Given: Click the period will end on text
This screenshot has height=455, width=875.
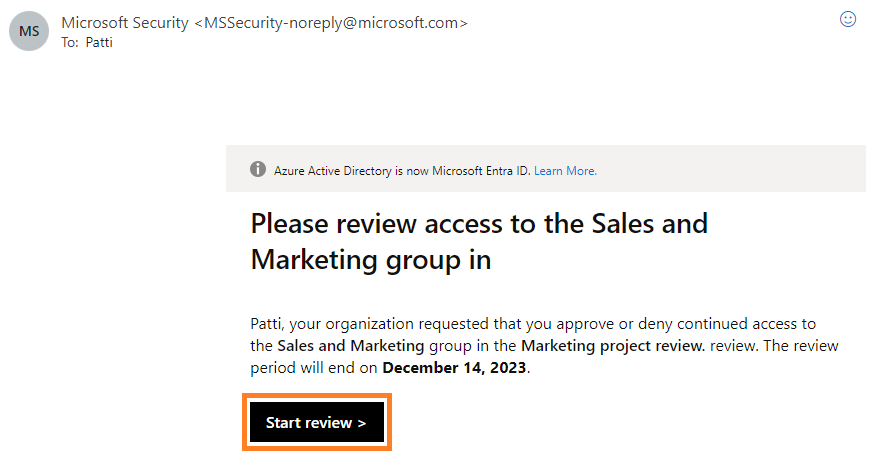Looking at the screenshot, I should (x=314, y=368).
